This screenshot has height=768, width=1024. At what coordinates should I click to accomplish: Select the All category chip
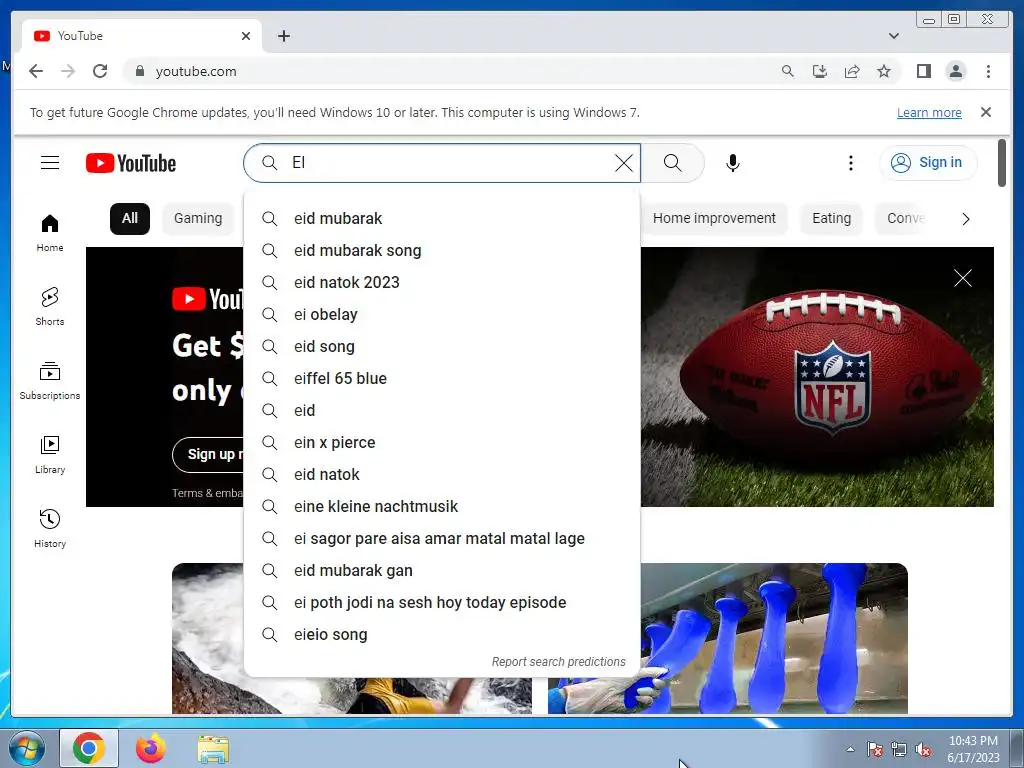pos(130,218)
